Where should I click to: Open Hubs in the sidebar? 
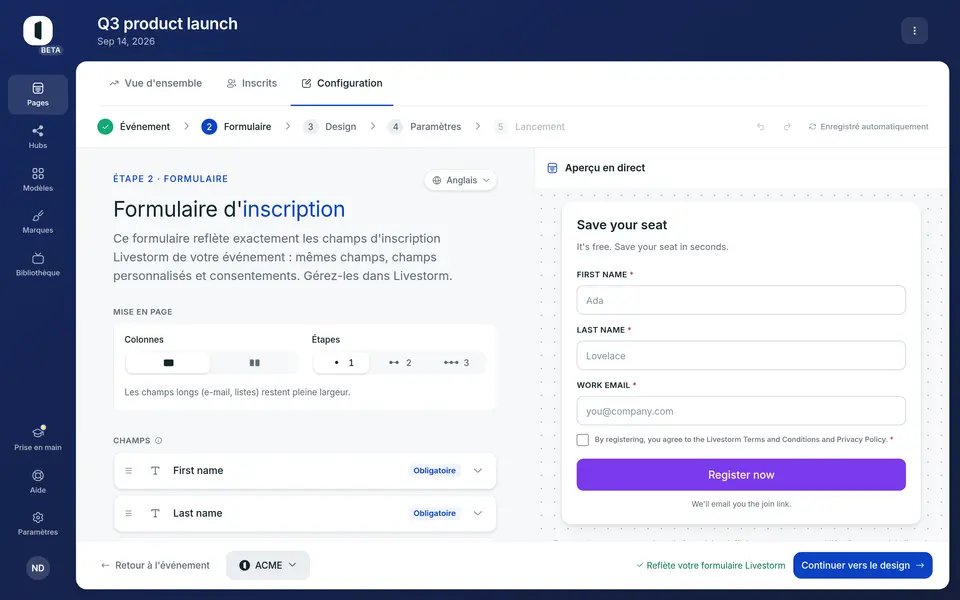click(x=38, y=137)
